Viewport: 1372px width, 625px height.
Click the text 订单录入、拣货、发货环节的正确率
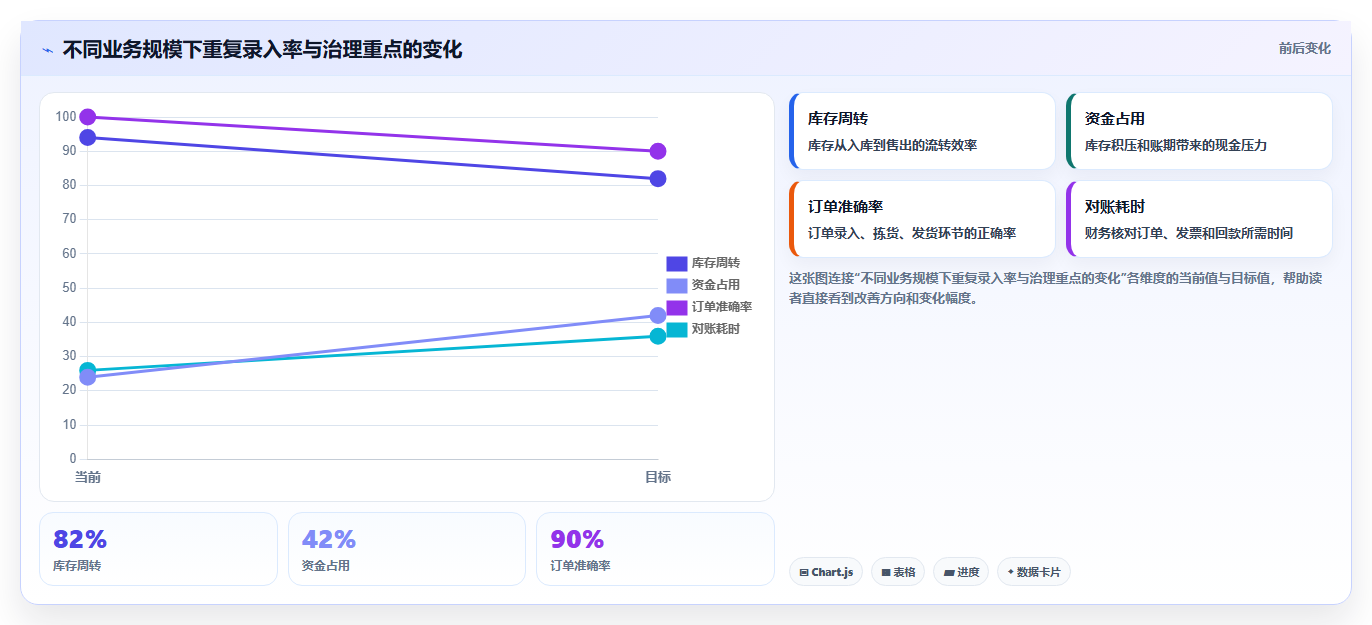[x=912, y=233]
